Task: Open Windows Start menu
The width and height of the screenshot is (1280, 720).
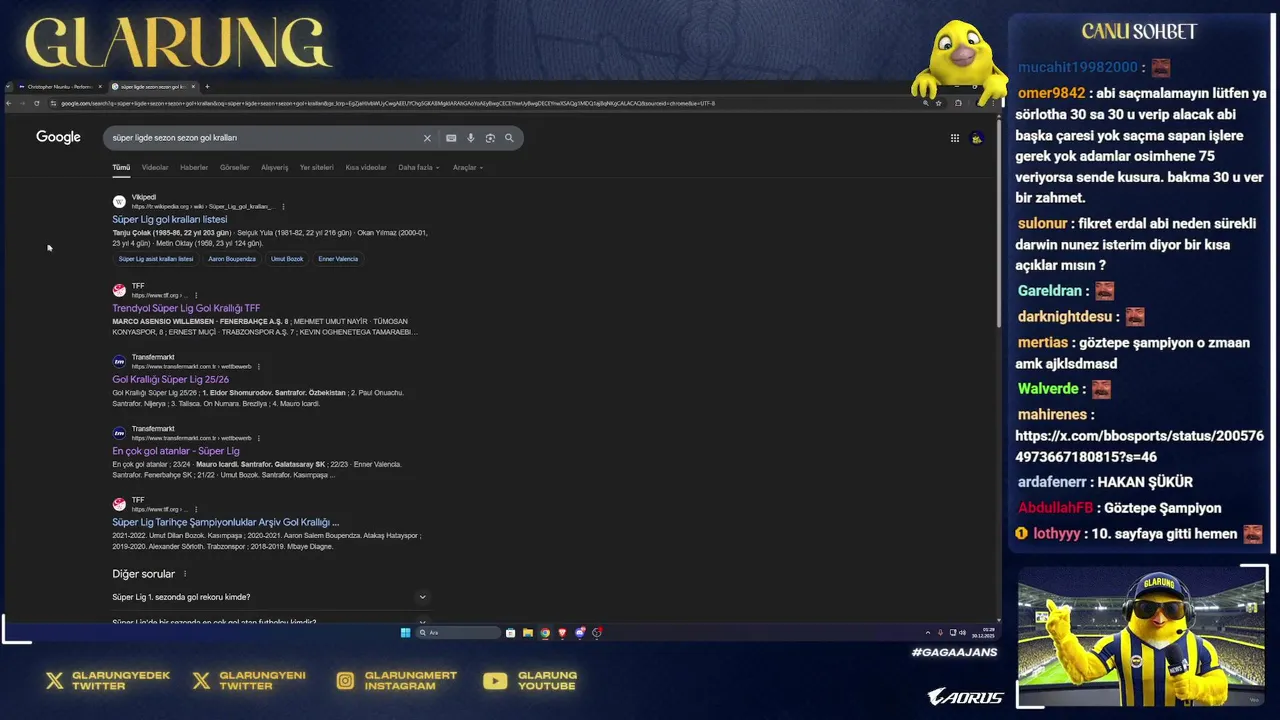Action: coord(405,632)
